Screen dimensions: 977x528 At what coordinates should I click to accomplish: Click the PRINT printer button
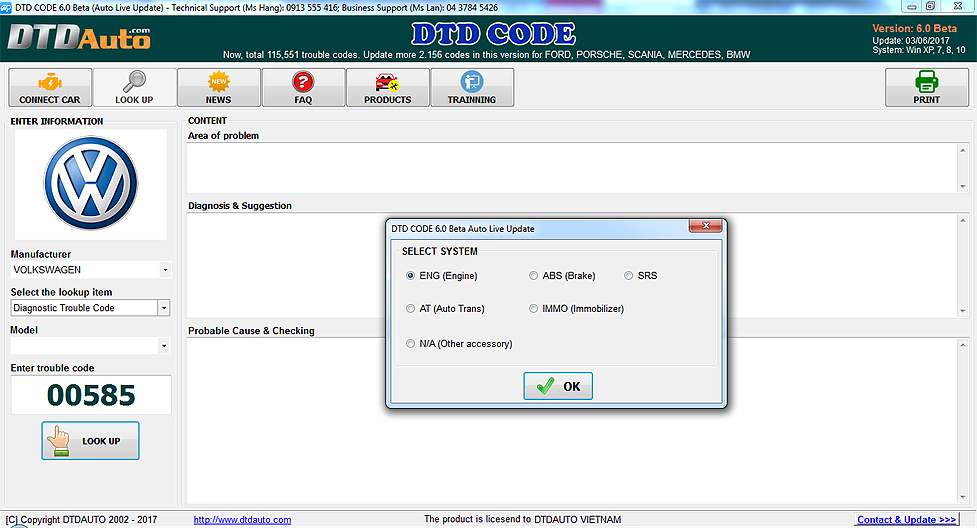tap(927, 87)
